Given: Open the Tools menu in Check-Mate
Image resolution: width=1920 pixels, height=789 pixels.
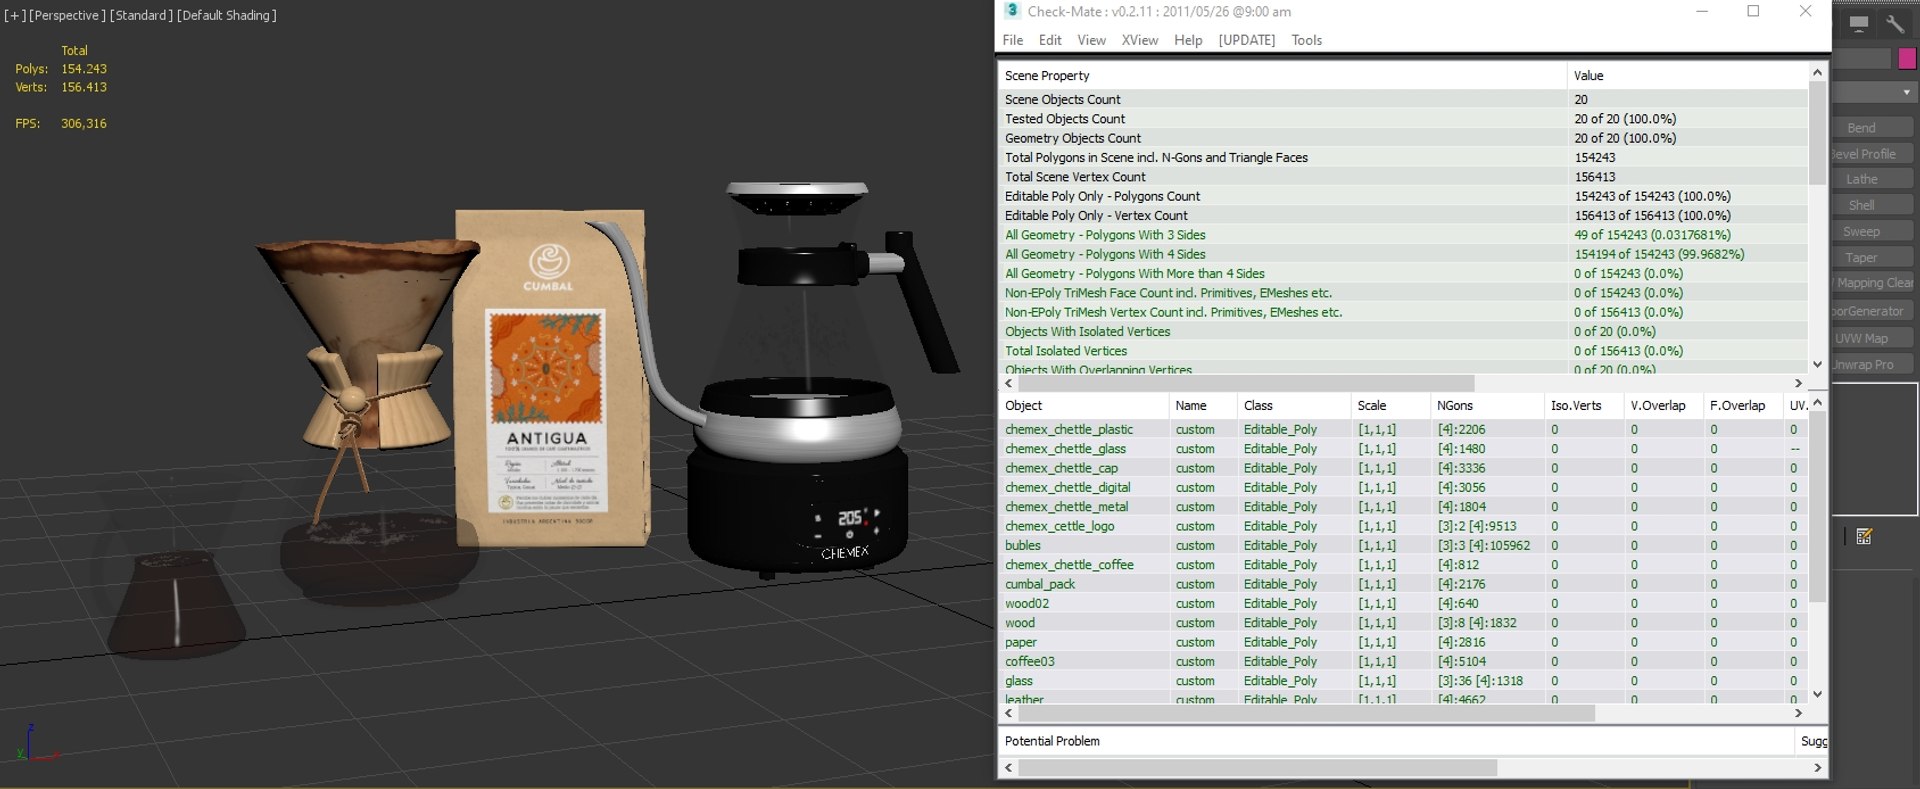Looking at the screenshot, I should (x=1306, y=40).
